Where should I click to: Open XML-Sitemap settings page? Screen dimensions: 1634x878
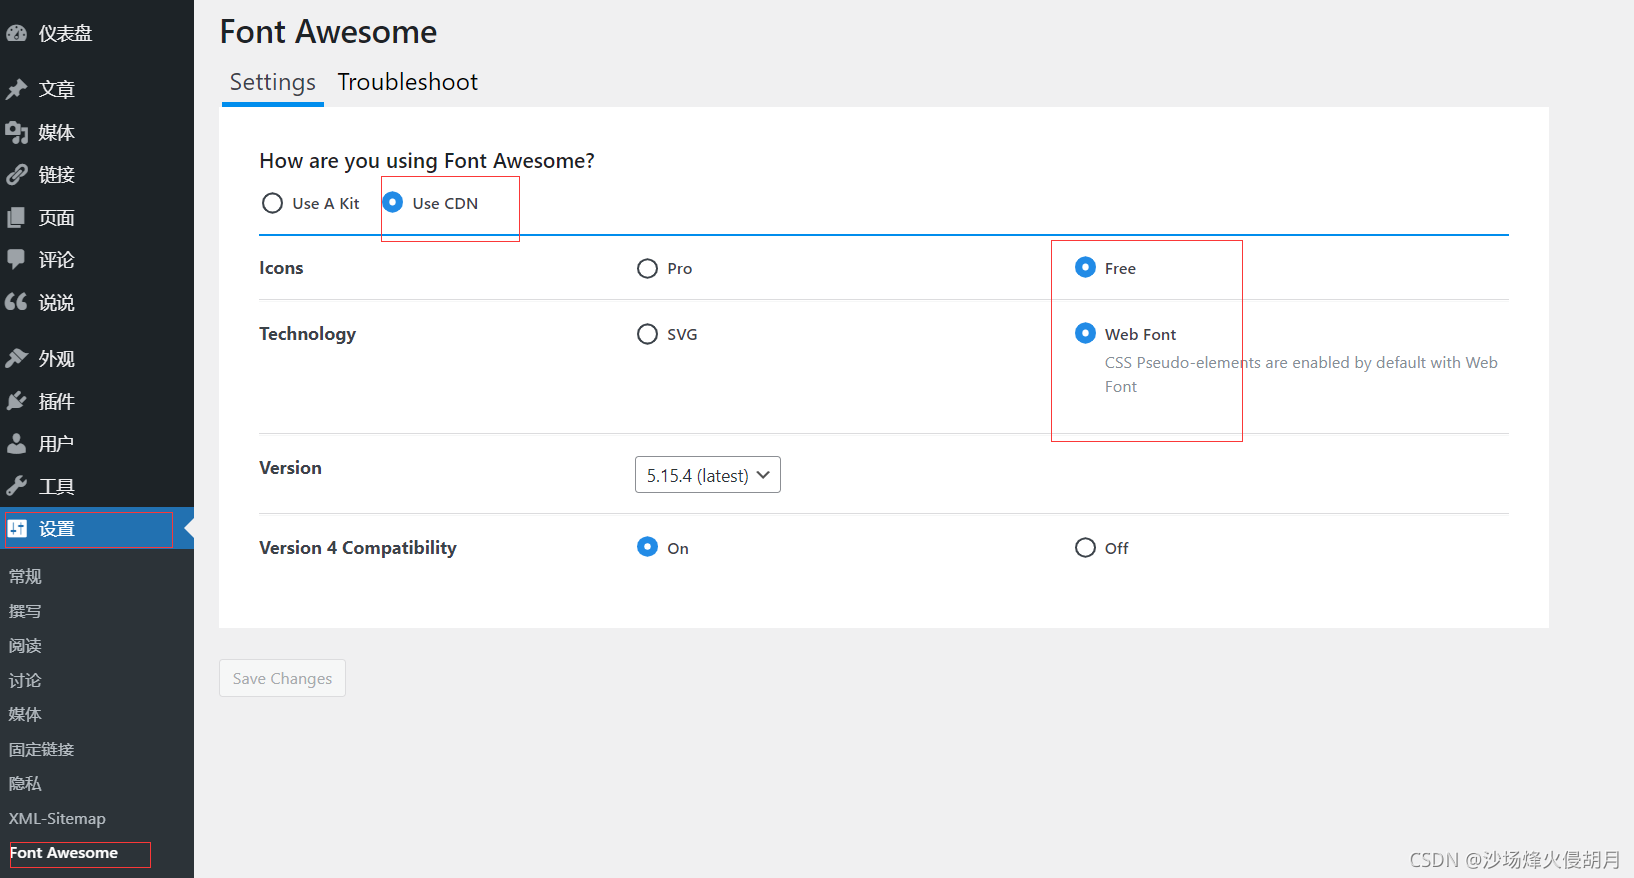[x=57, y=818]
